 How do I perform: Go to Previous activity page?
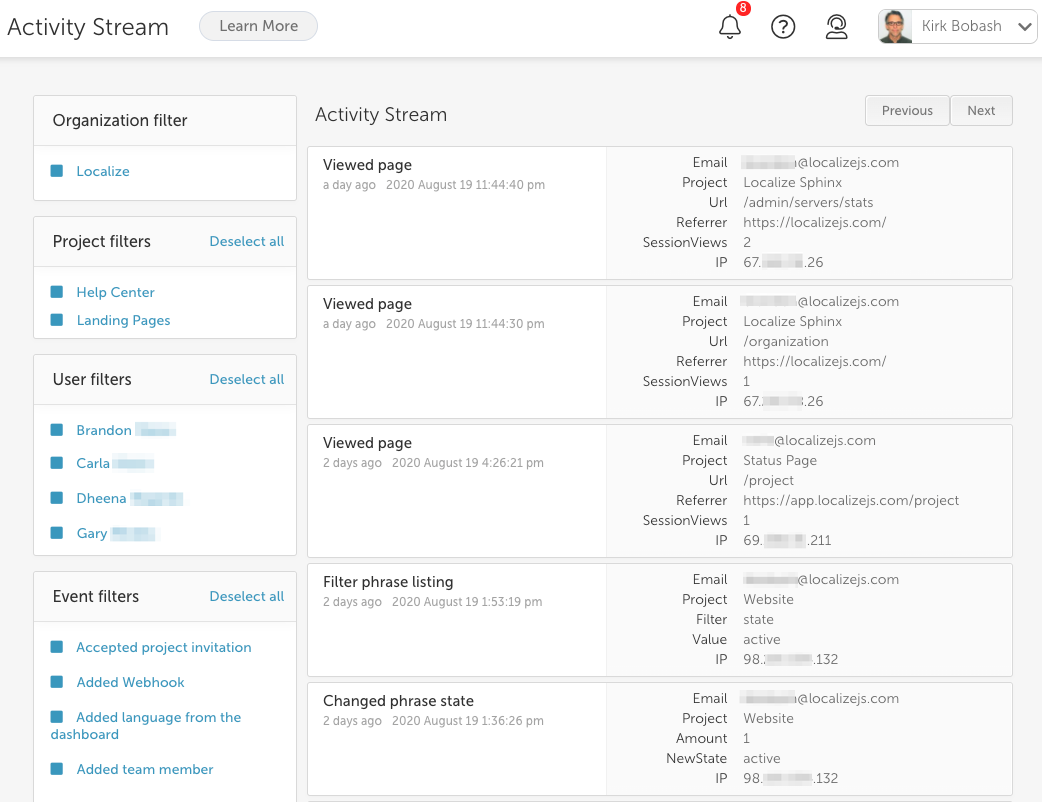[x=907, y=110]
